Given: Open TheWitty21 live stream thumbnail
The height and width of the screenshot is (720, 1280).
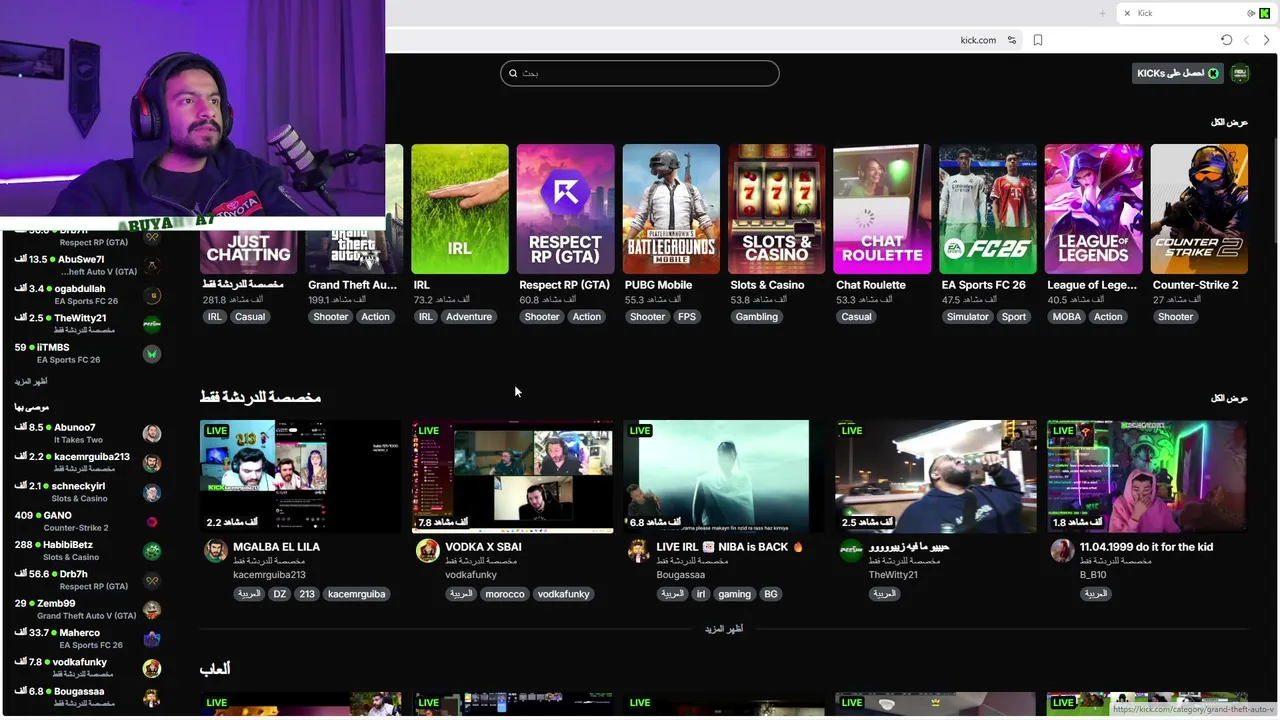Looking at the screenshot, I should coord(936,477).
